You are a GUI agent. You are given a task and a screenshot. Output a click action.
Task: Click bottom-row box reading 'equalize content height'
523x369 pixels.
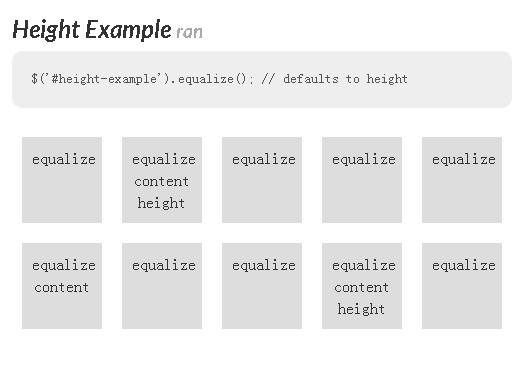362,286
